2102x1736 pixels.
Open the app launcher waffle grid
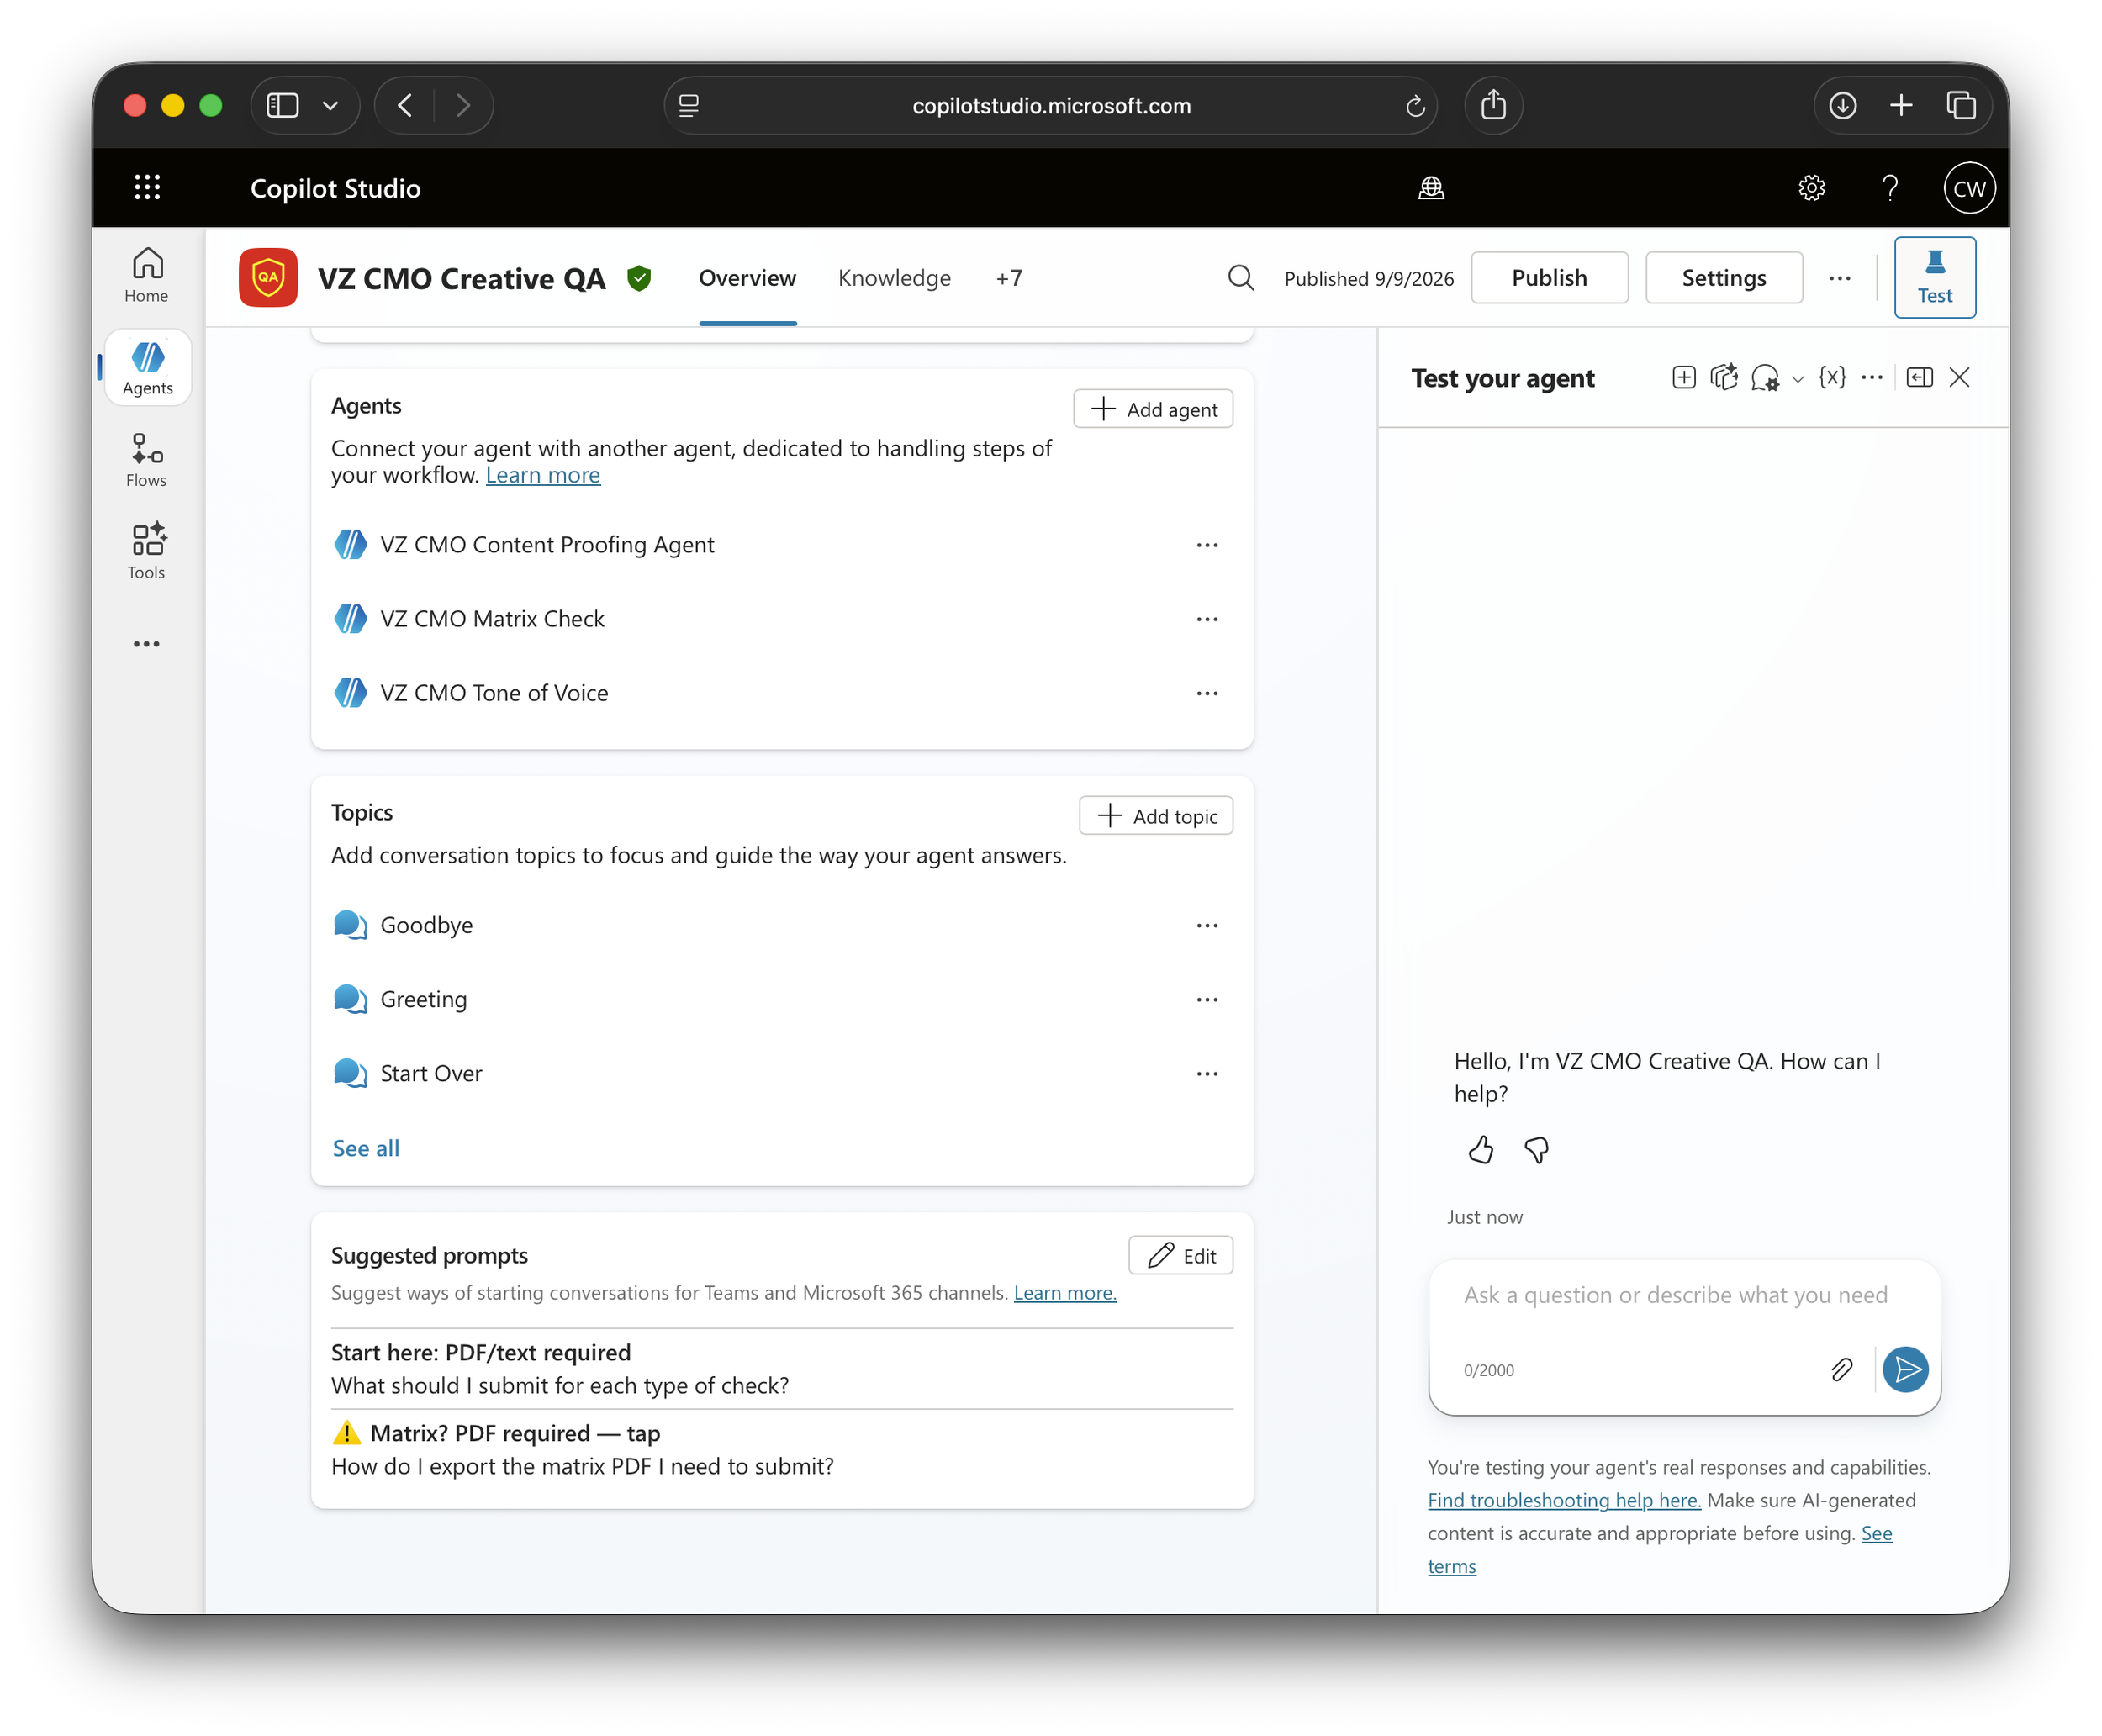click(147, 187)
